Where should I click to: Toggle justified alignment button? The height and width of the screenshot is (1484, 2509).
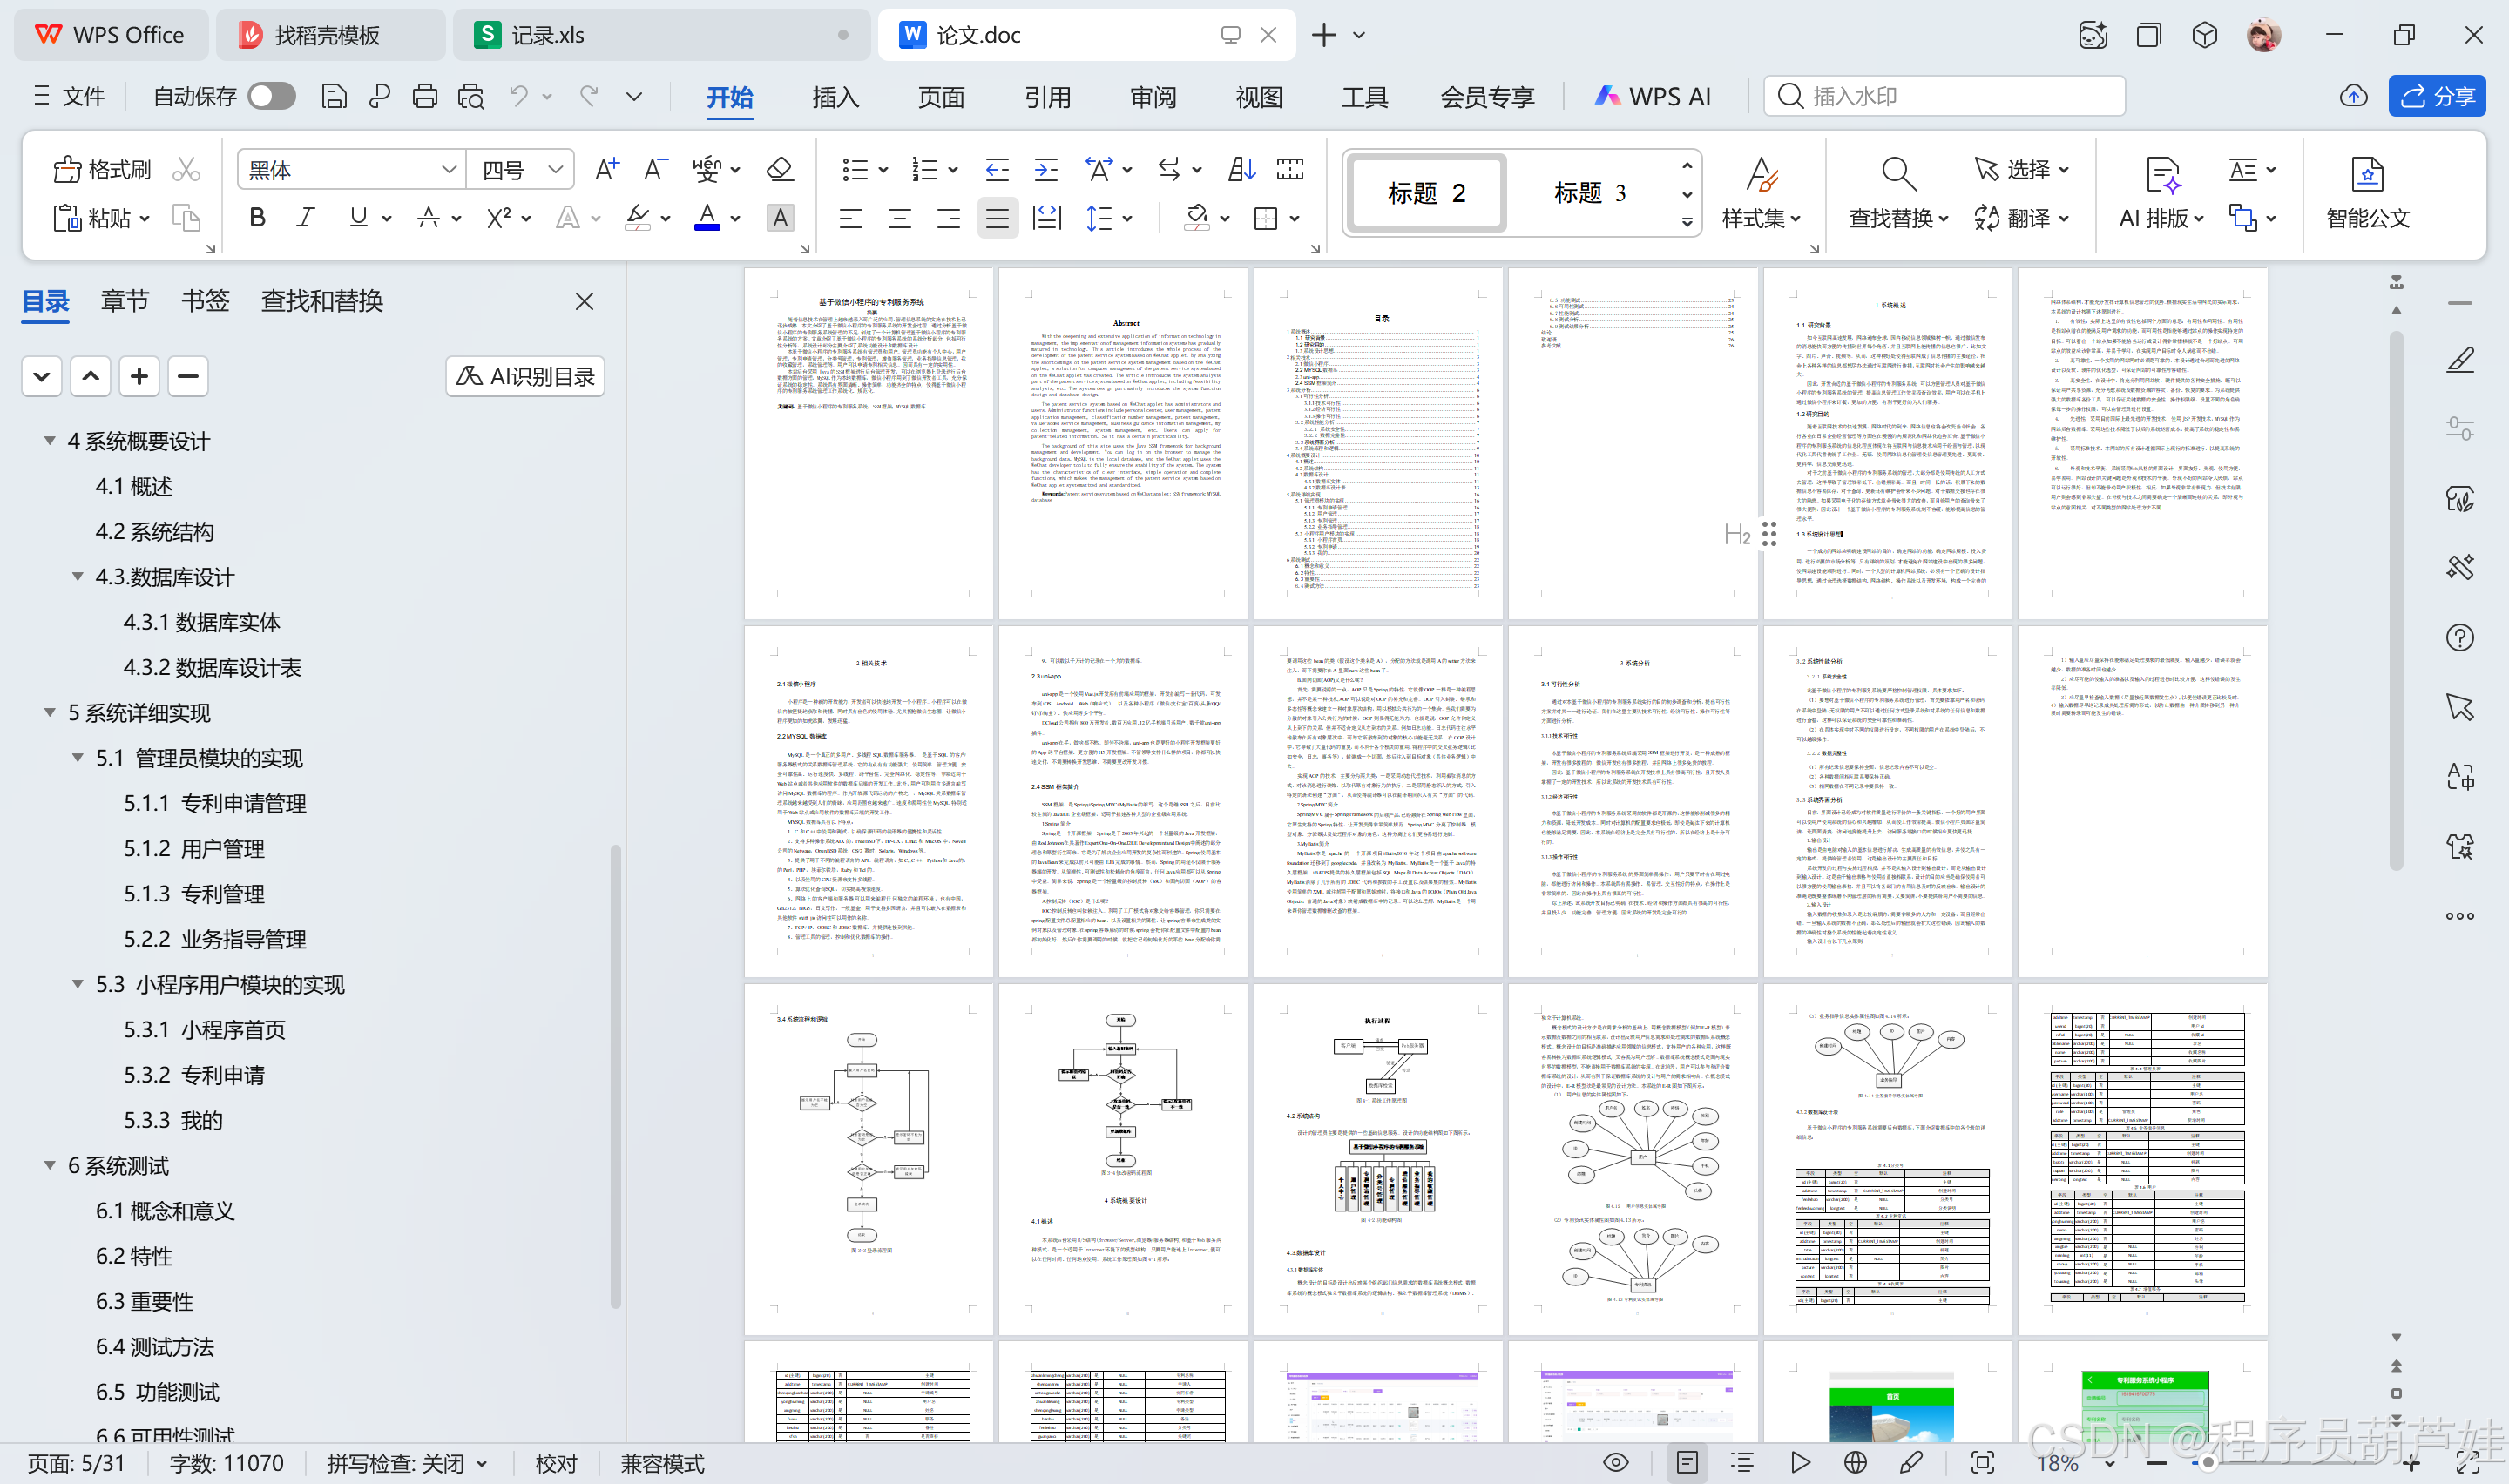click(x=997, y=217)
